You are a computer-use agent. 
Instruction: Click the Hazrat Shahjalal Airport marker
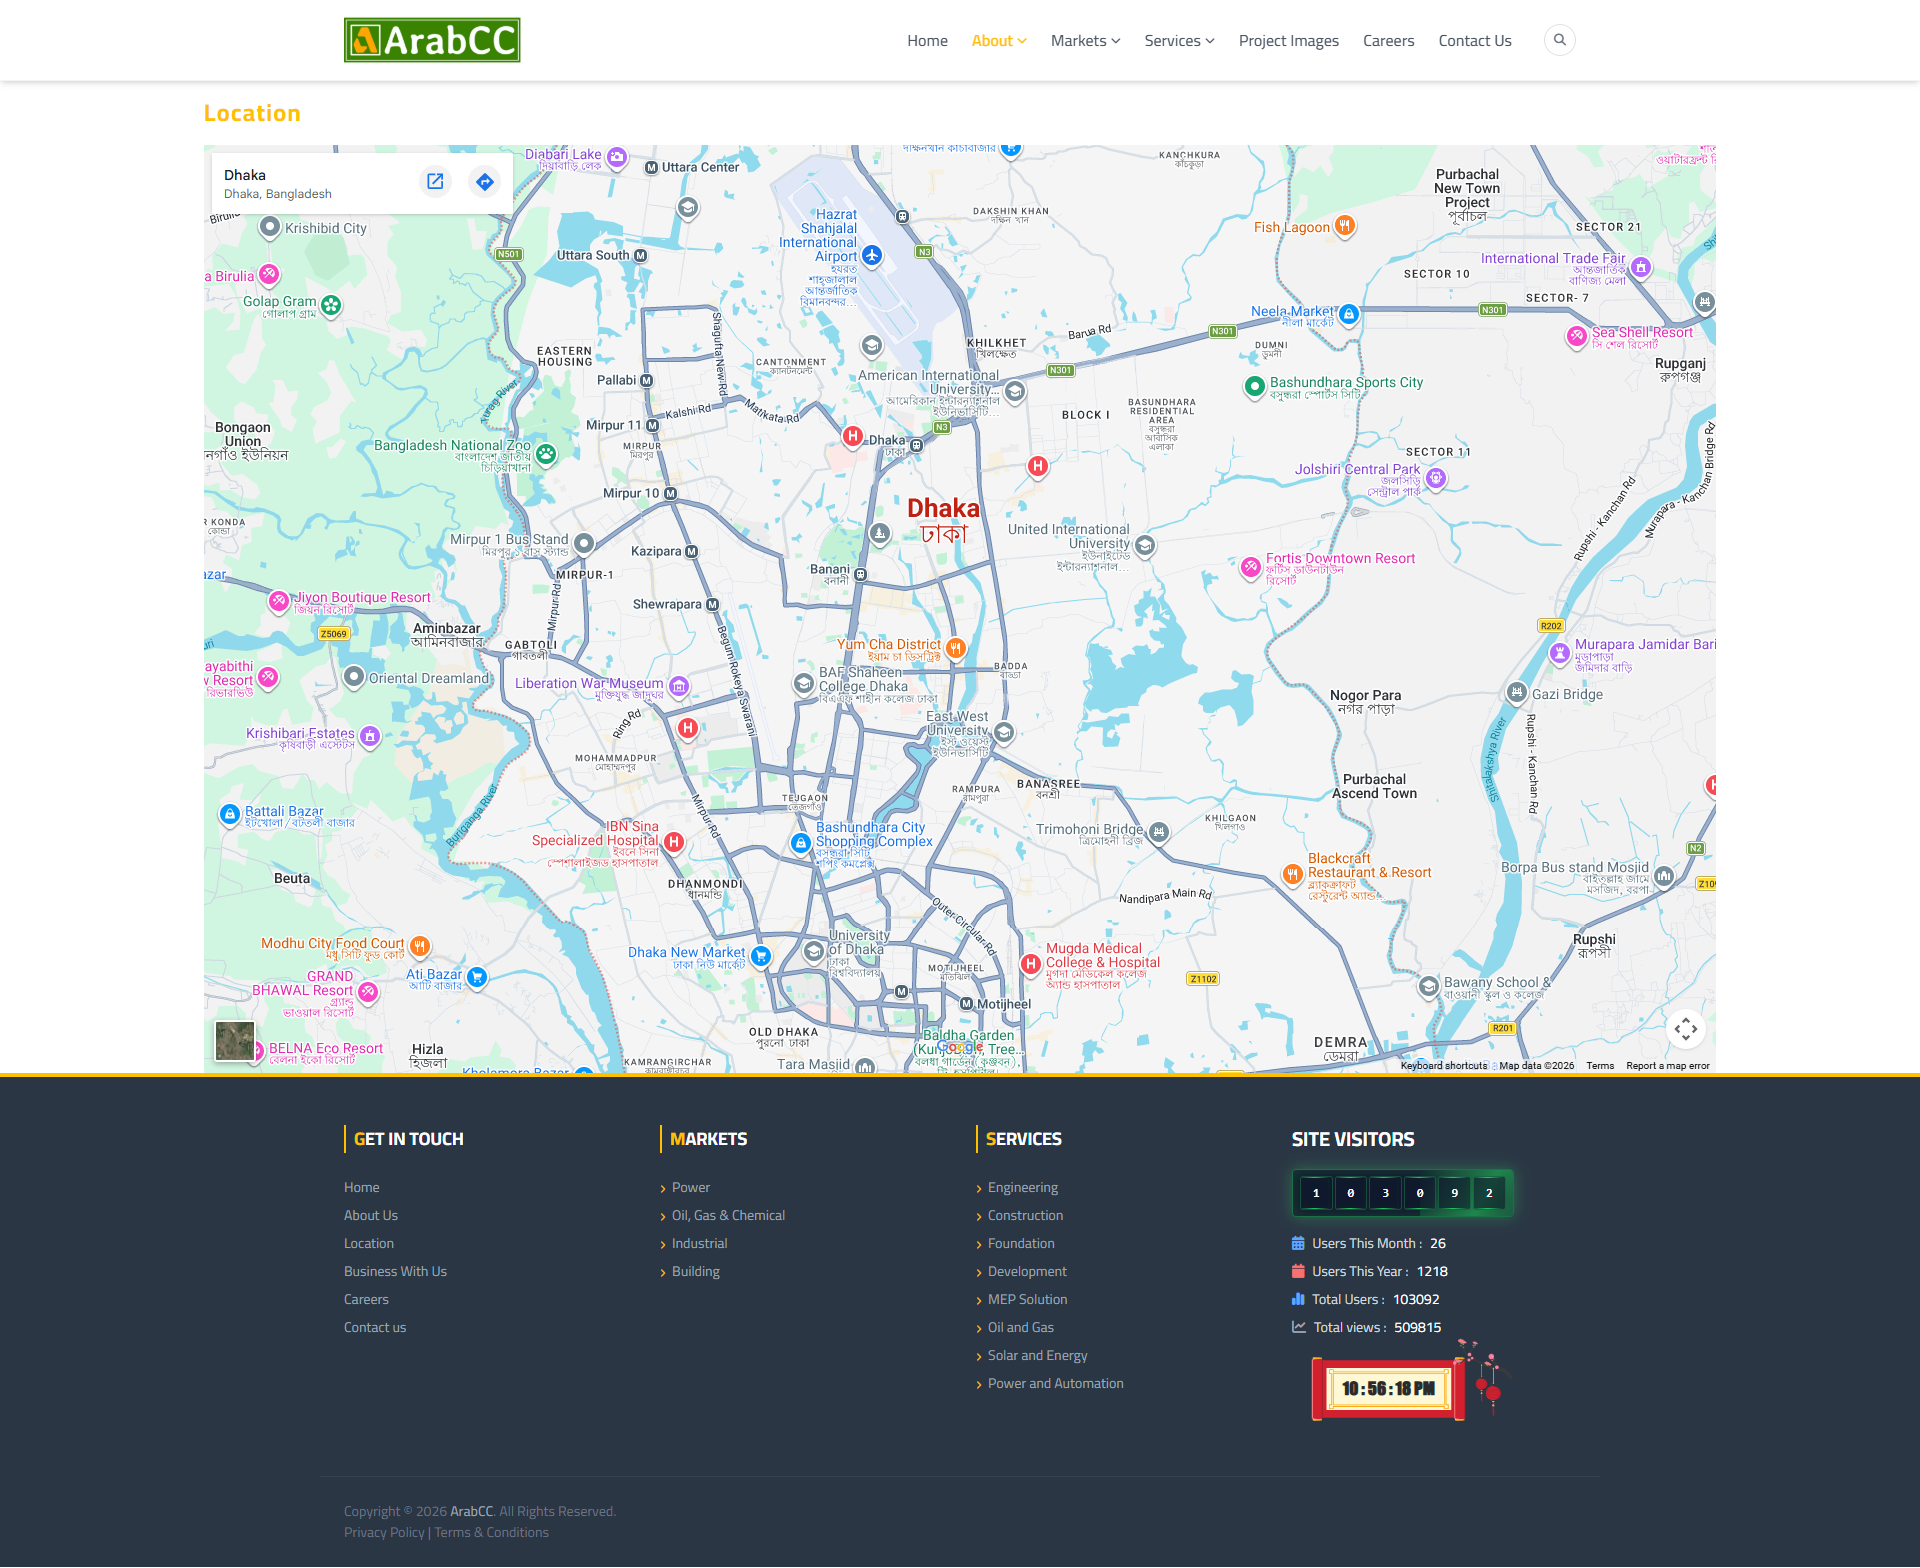pos(872,256)
